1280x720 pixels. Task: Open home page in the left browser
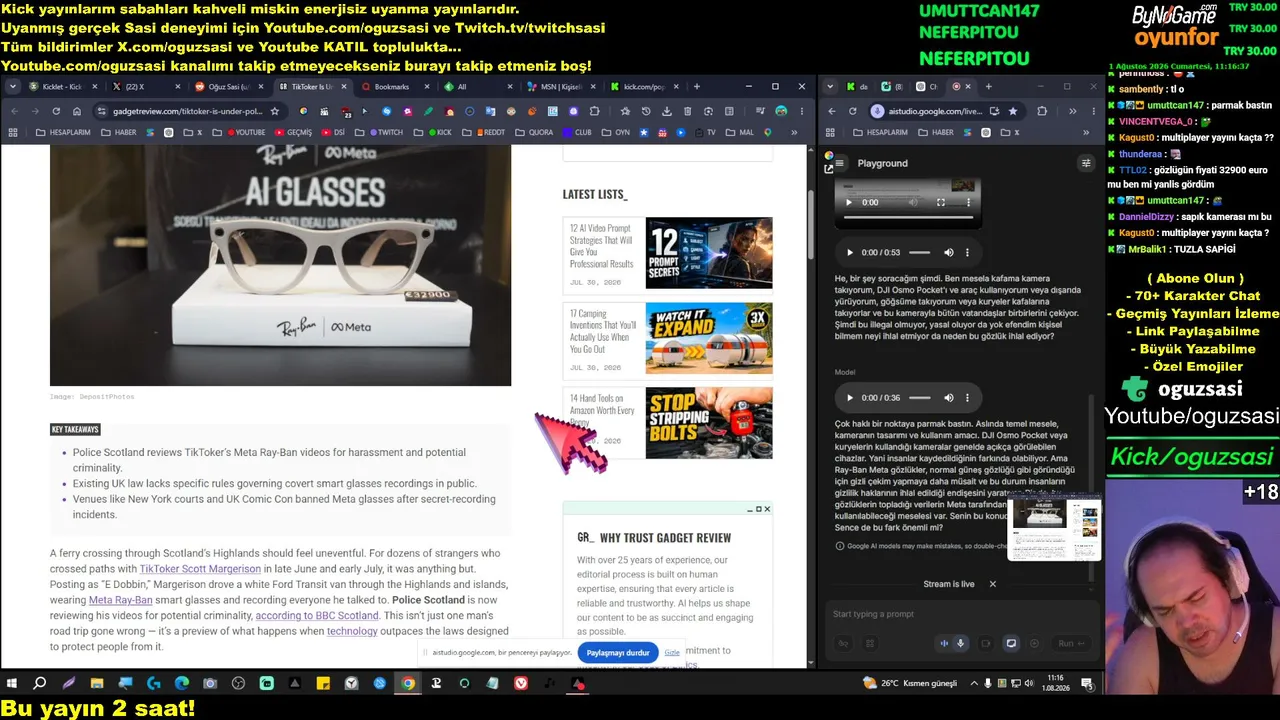coord(77,111)
